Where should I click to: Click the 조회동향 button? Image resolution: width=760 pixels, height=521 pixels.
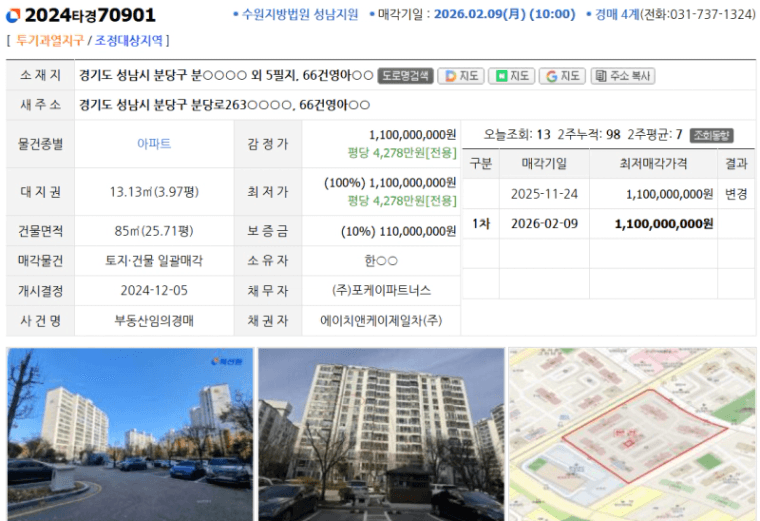point(711,135)
